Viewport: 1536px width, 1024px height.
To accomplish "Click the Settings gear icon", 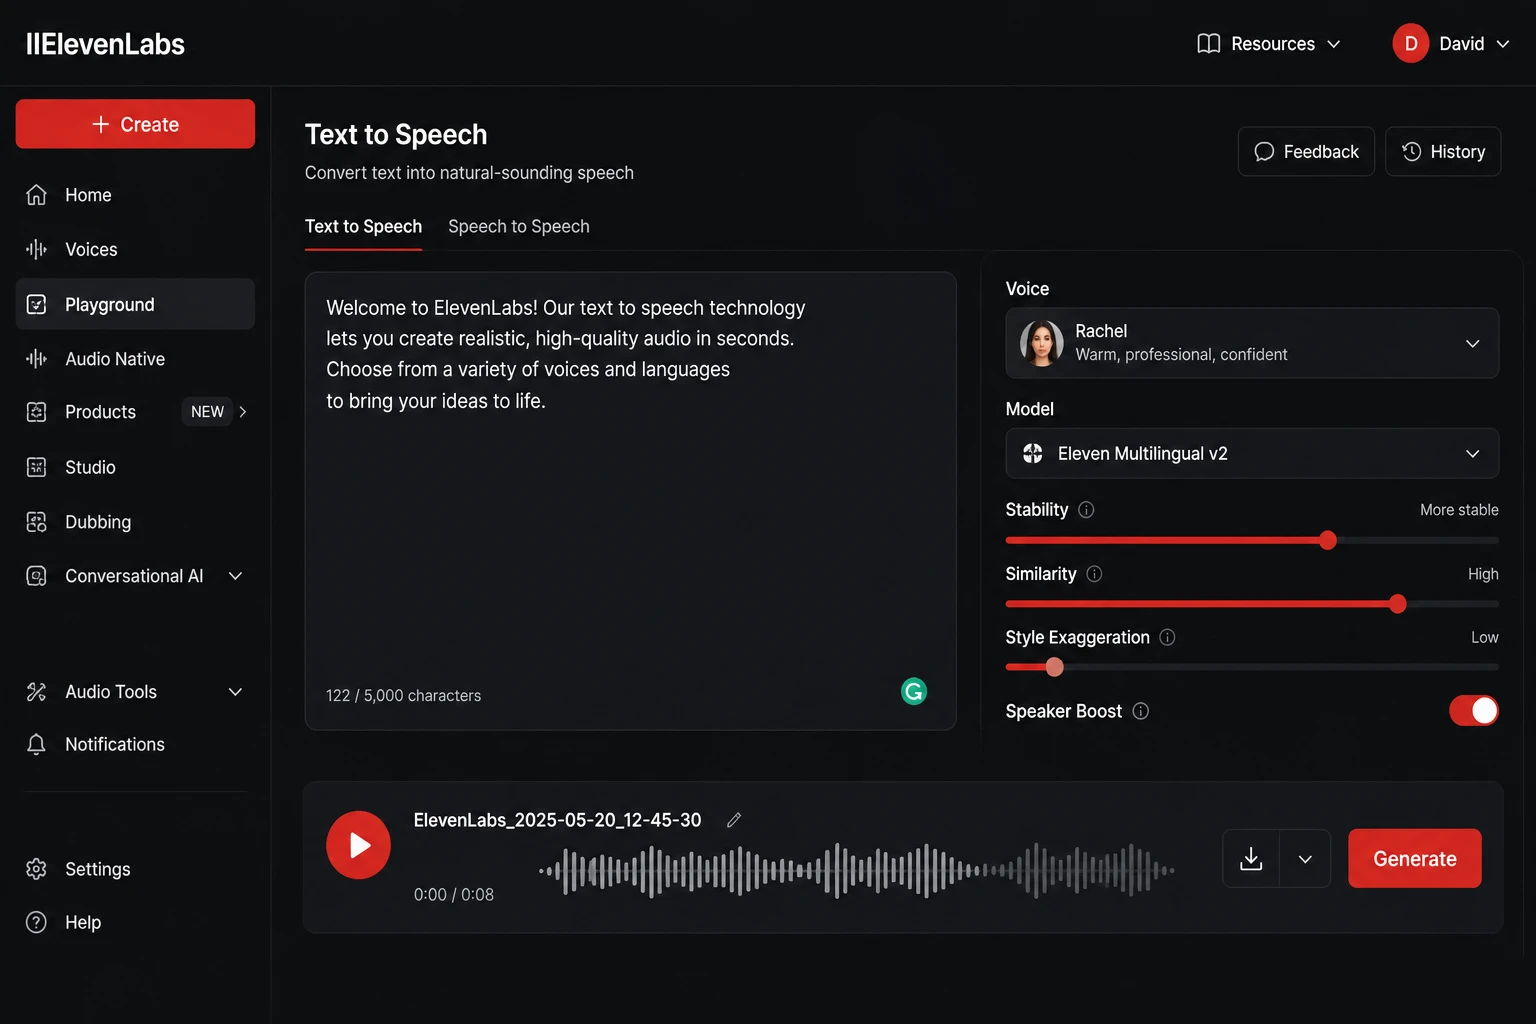I will point(37,869).
